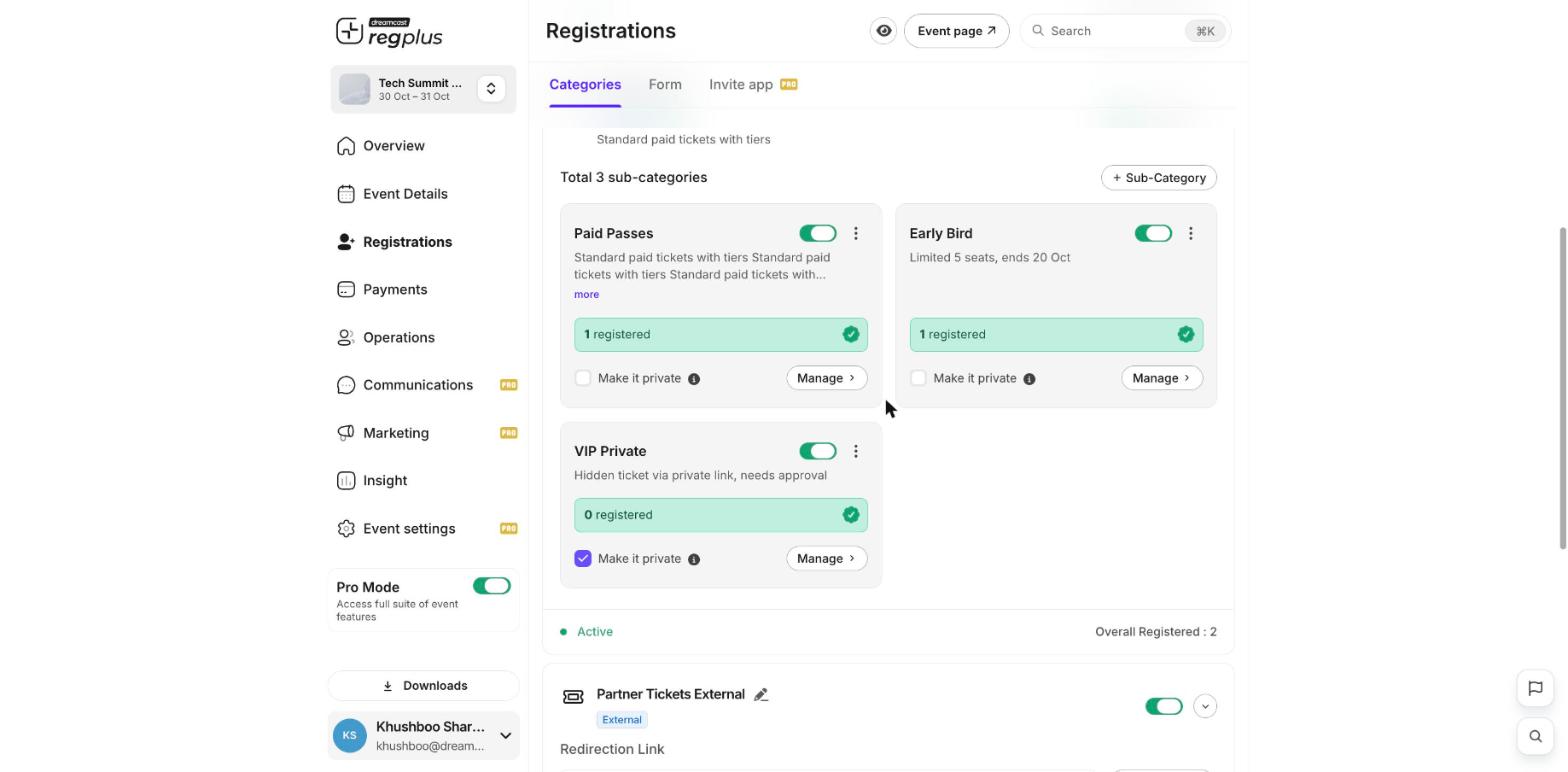Check Make it private for Early Bird
The height and width of the screenshot is (772, 1568).
(918, 378)
